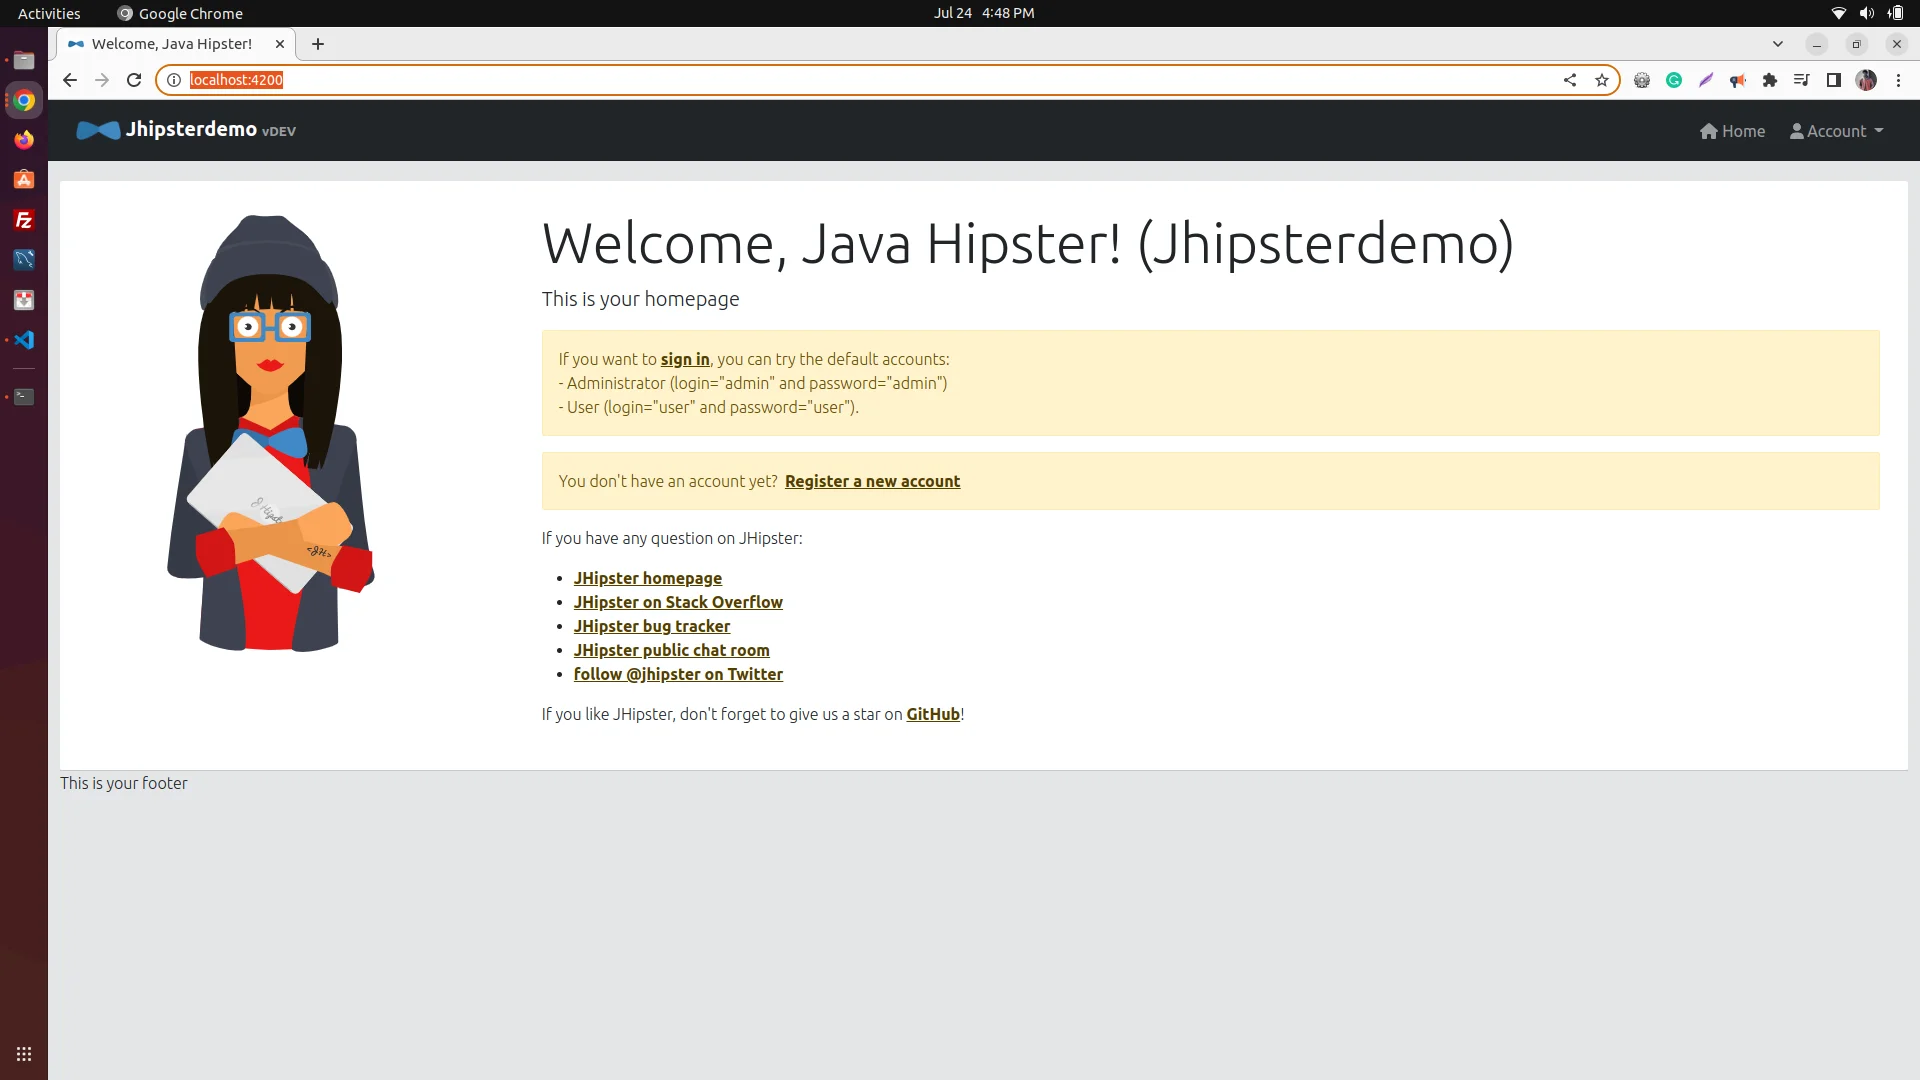Click the 'Welcome, Java Hipster!' heading
This screenshot has width=1920, height=1080.
point(1028,244)
